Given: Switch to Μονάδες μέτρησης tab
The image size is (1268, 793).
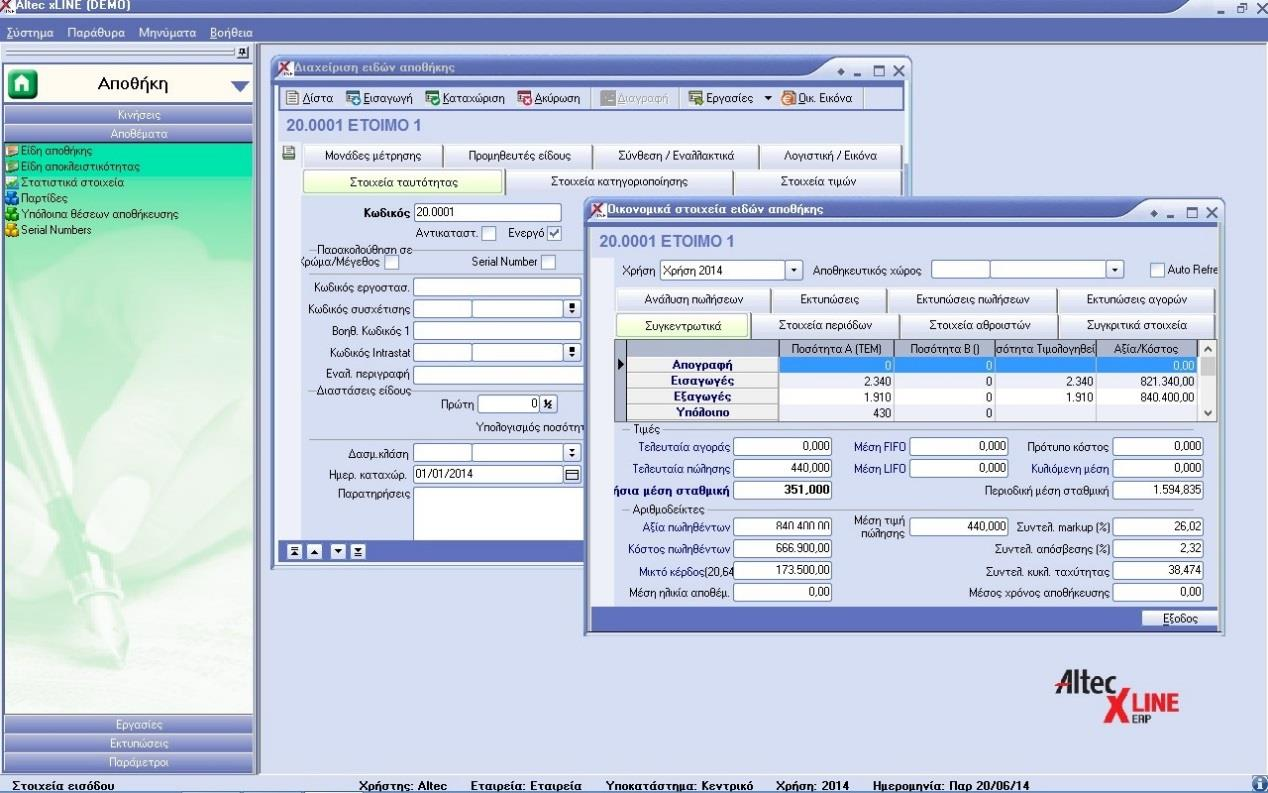Looking at the screenshot, I should pyautogui.click(x=373, y=156).
